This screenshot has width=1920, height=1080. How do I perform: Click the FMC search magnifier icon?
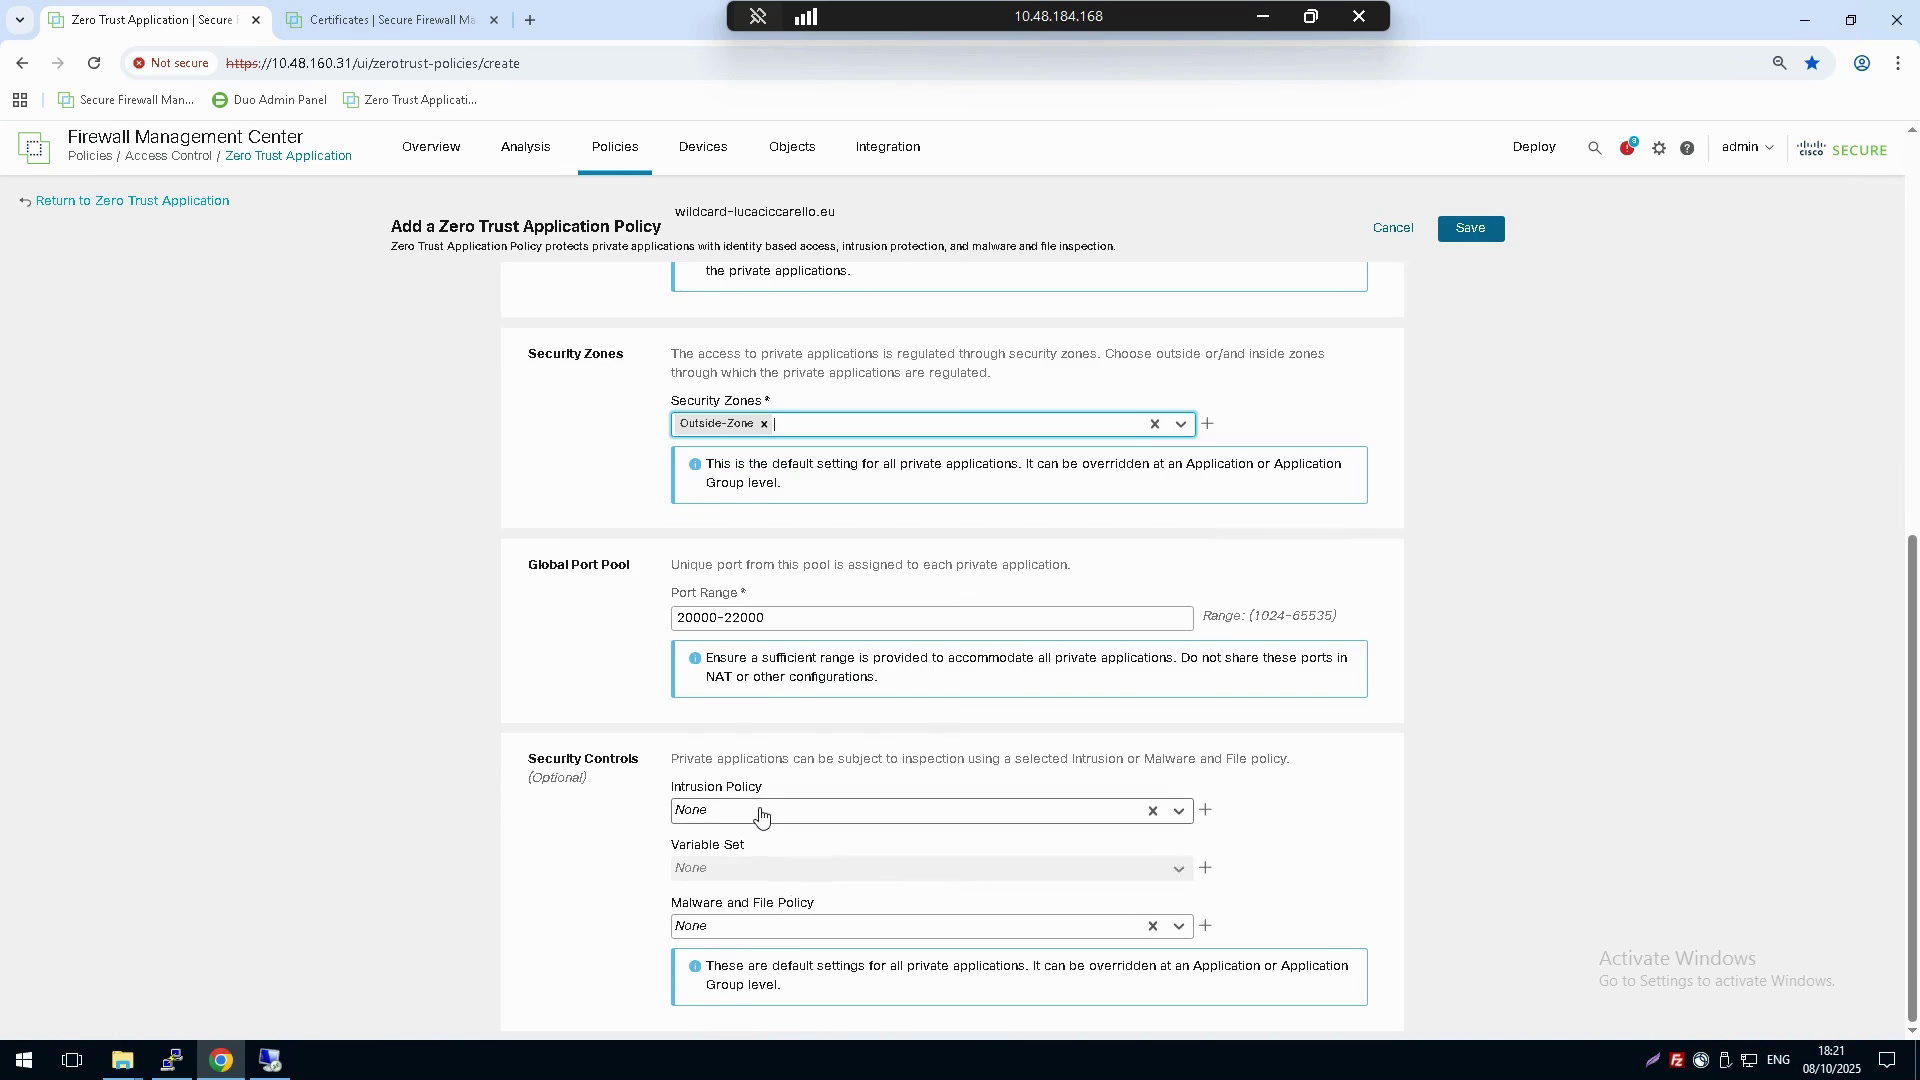pyautogui.click(x=1594, y=148)
